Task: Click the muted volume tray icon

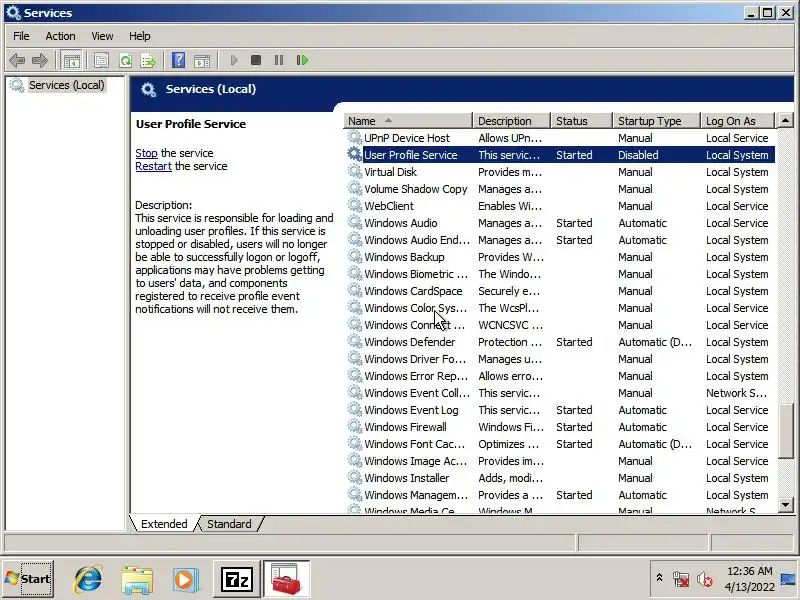Action: point(705,579)
